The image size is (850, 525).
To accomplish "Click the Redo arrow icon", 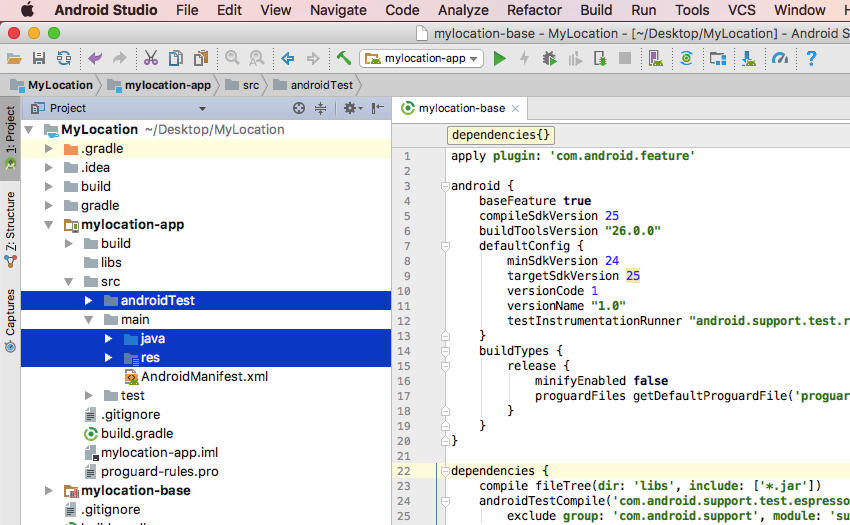I will tap(119, 59).
